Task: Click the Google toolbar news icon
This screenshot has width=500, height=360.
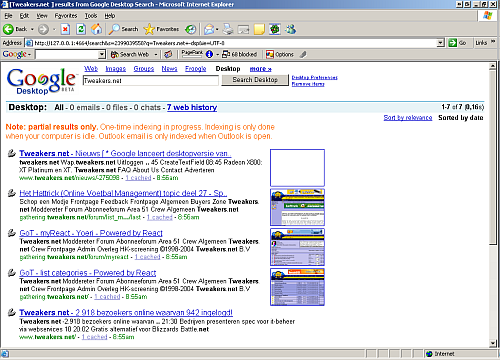Action: click(168, 54)
